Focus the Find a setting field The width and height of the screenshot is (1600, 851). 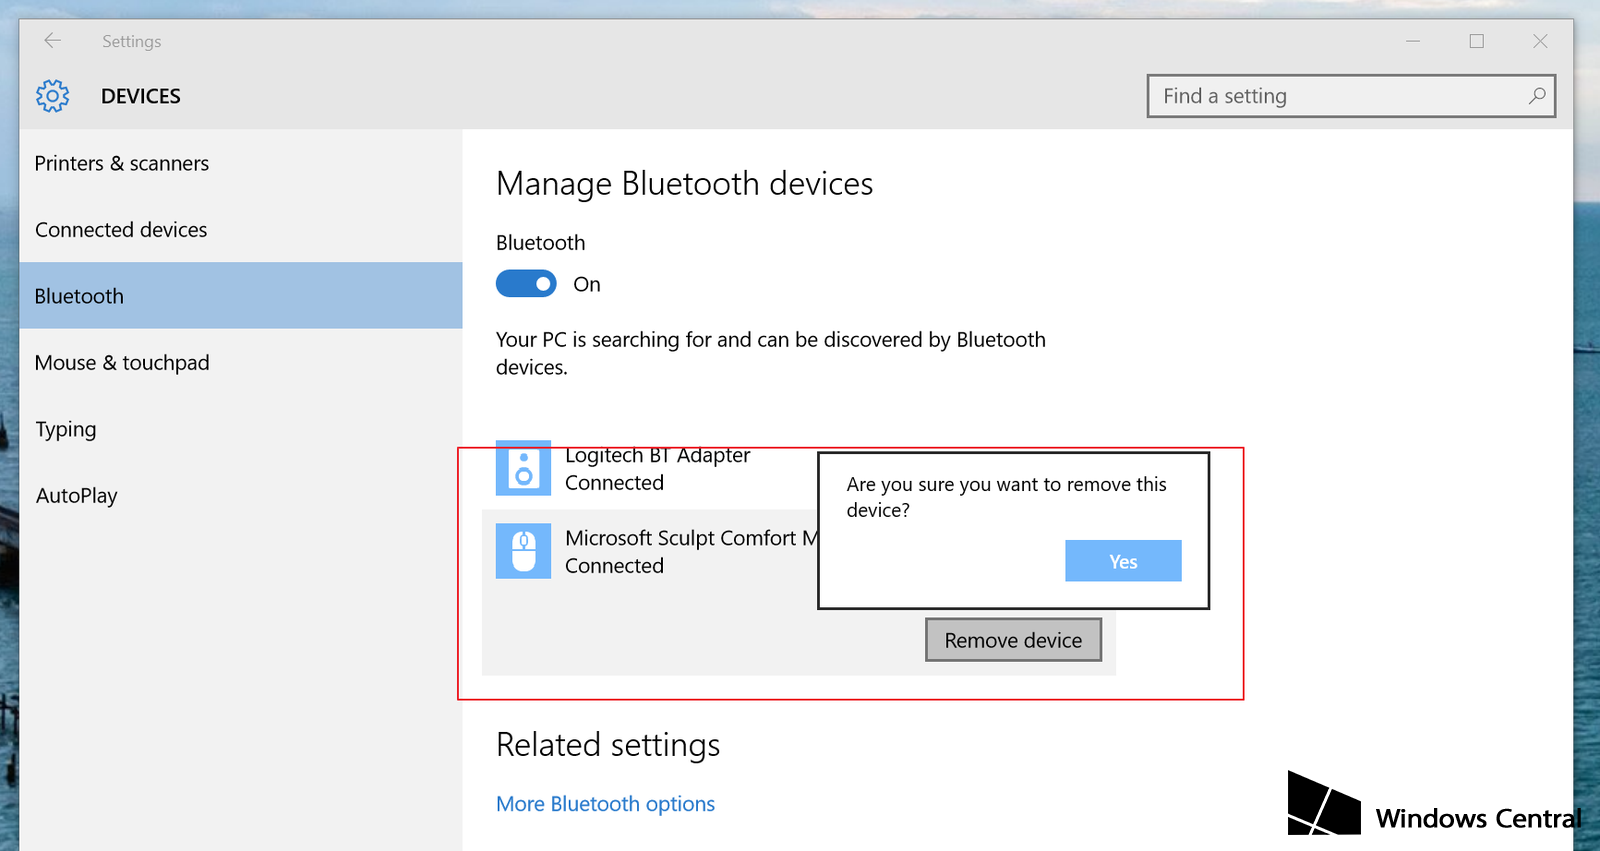pyautogui.click(x=1351, y=96)
